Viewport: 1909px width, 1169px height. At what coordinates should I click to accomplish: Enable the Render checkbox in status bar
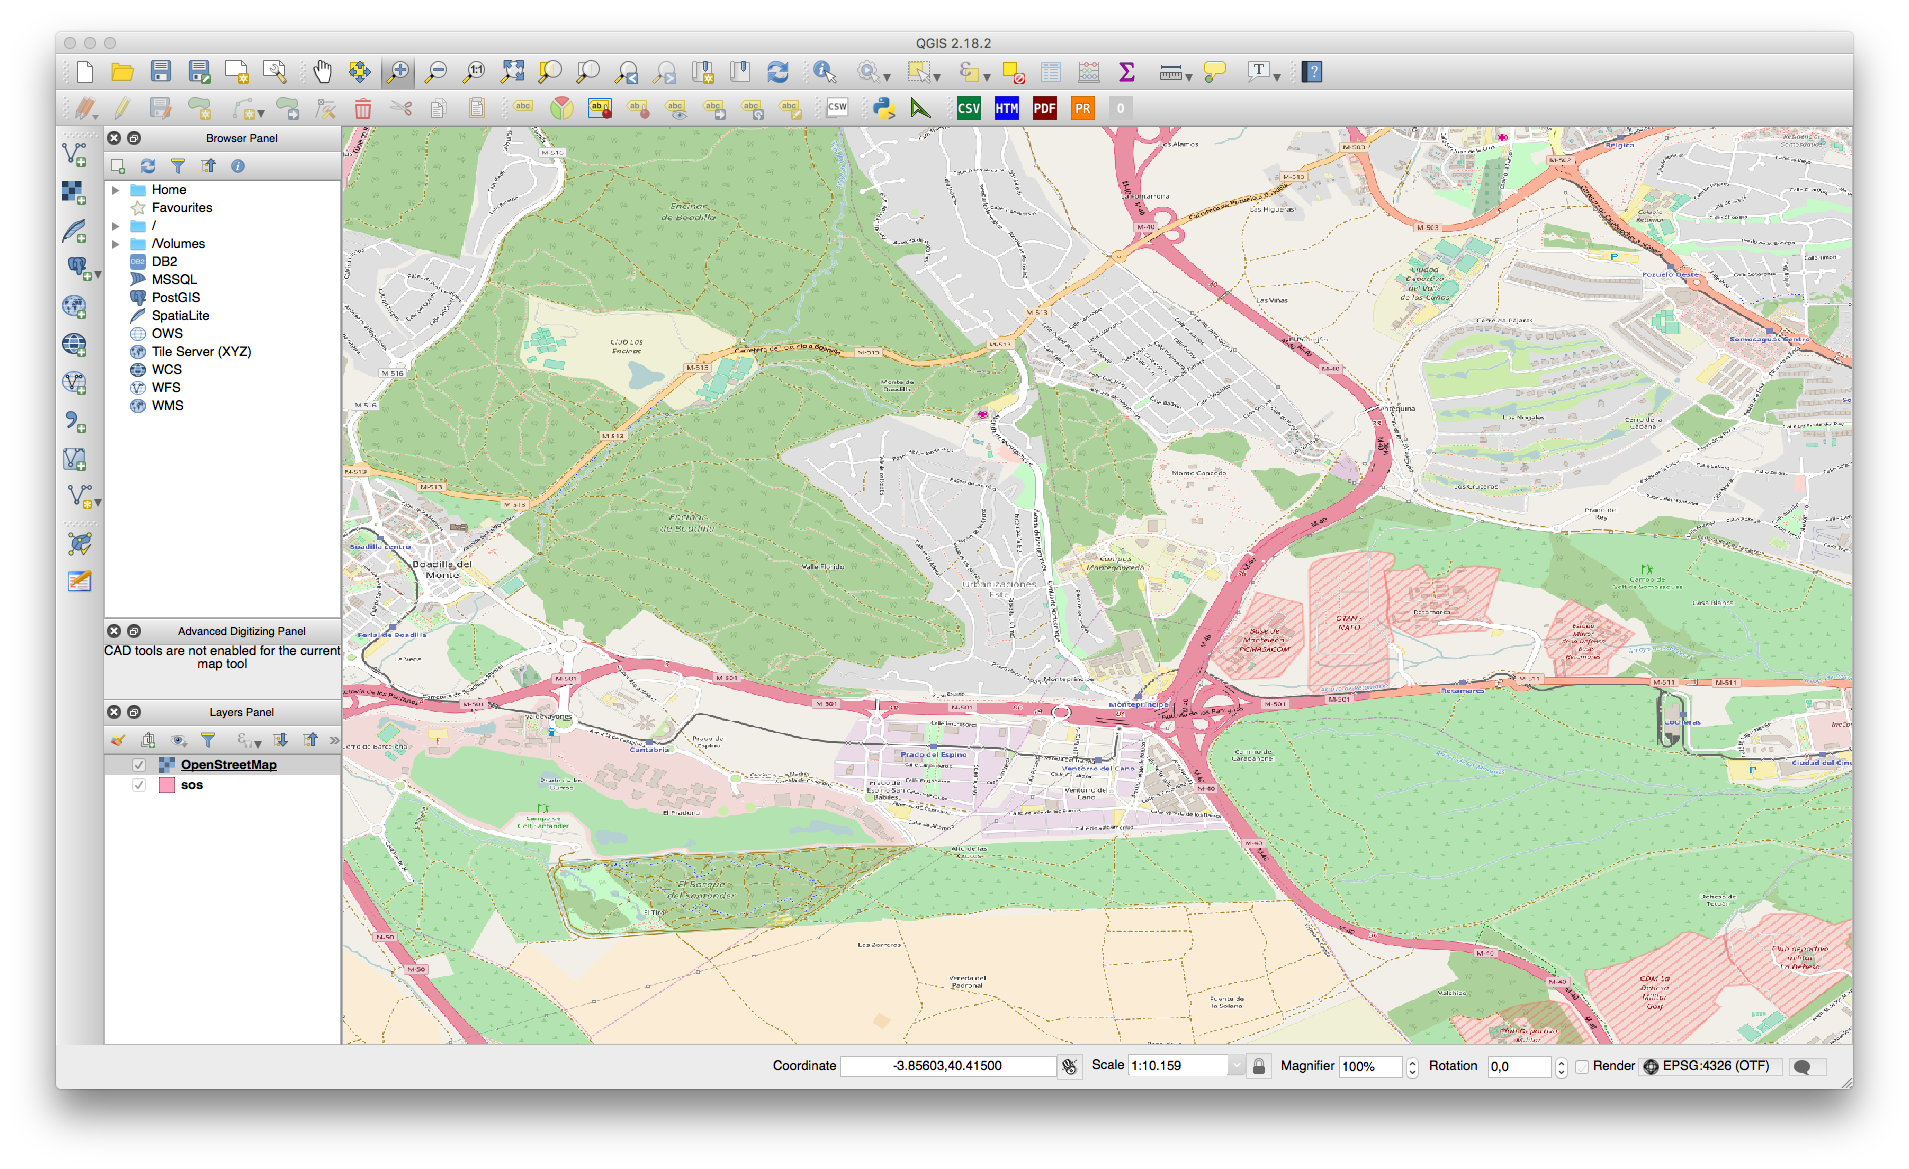point(1582,1066)
